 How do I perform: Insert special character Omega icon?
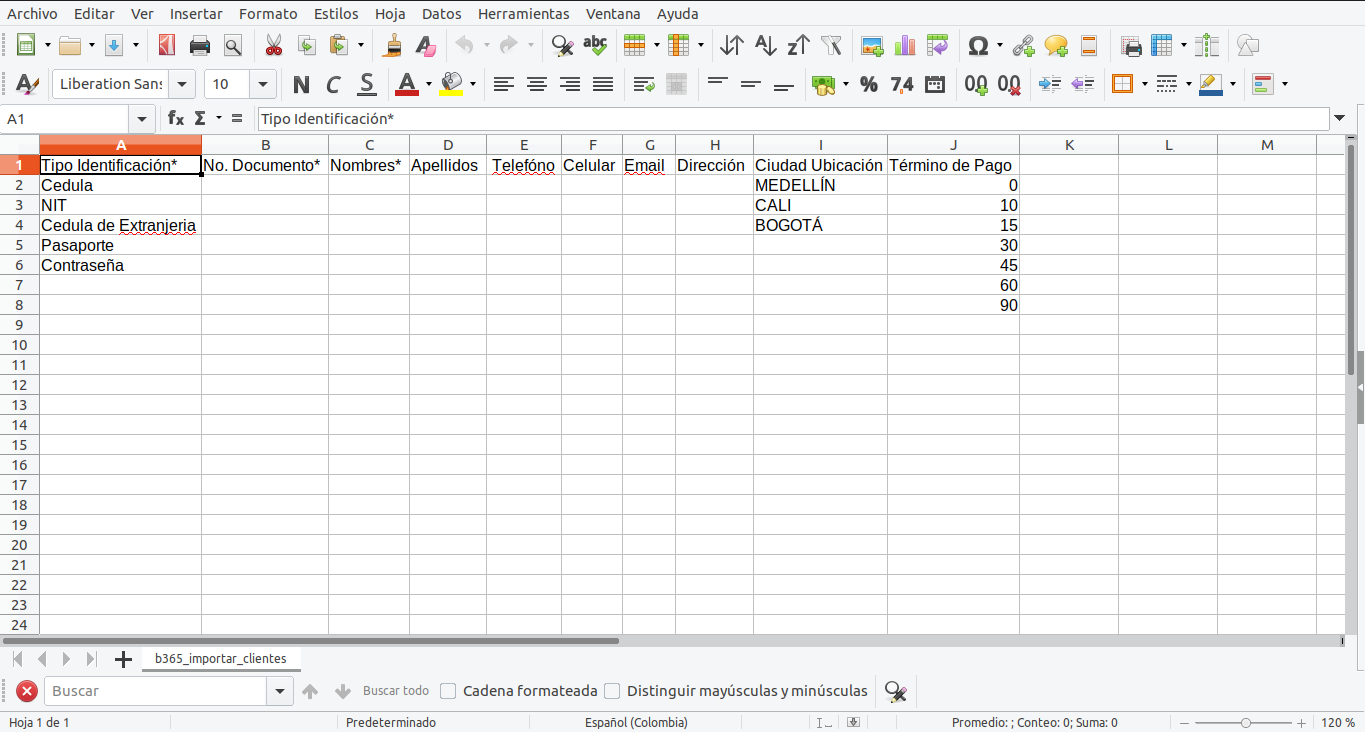click(978, 45)
